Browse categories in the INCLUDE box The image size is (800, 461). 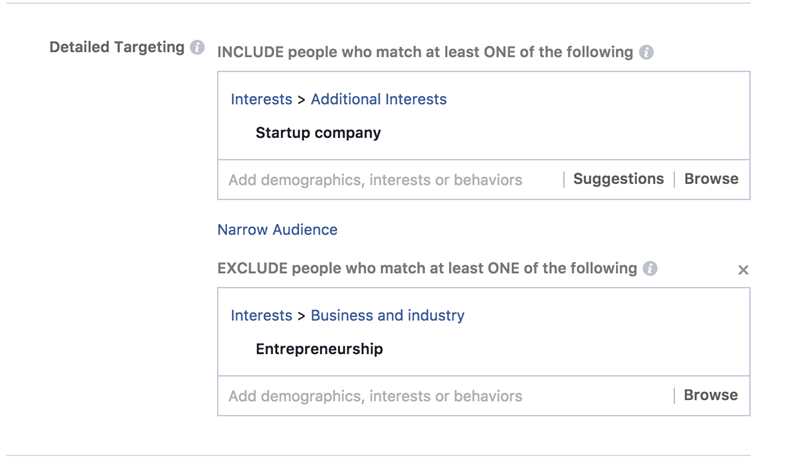(x=711, y=179)
